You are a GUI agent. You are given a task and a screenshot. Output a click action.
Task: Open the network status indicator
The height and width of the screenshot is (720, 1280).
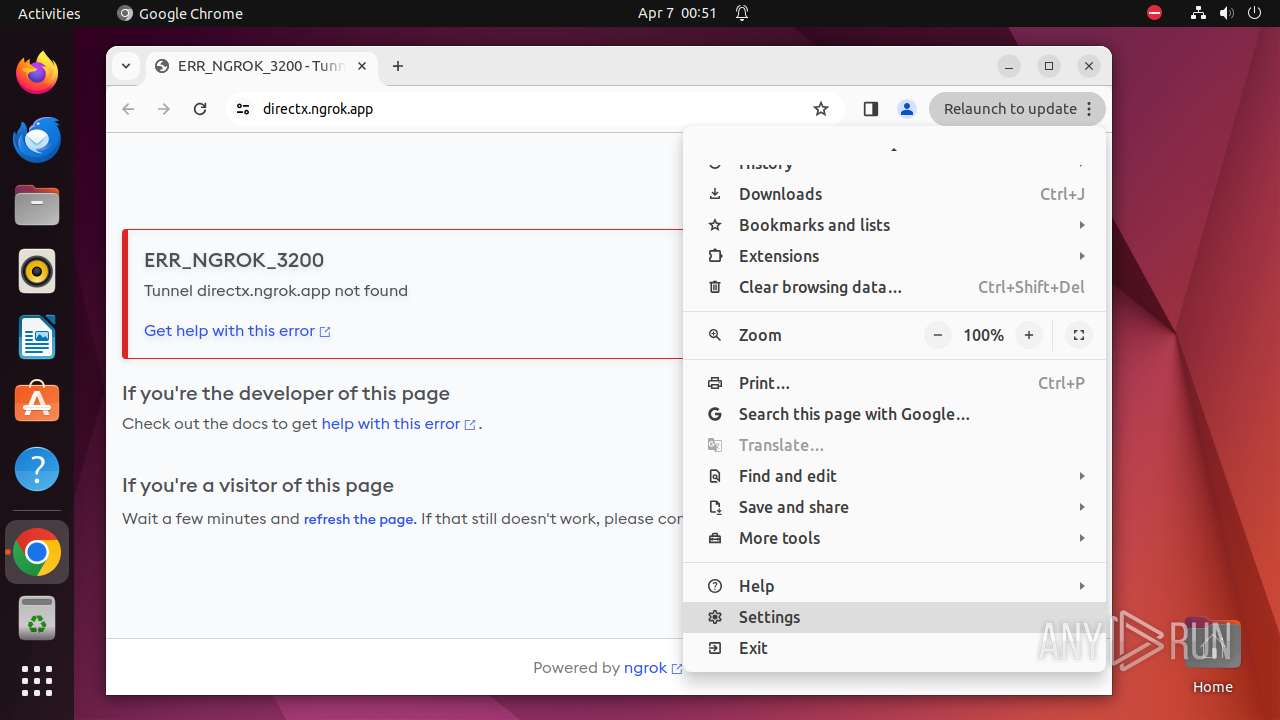(1198, 13)
